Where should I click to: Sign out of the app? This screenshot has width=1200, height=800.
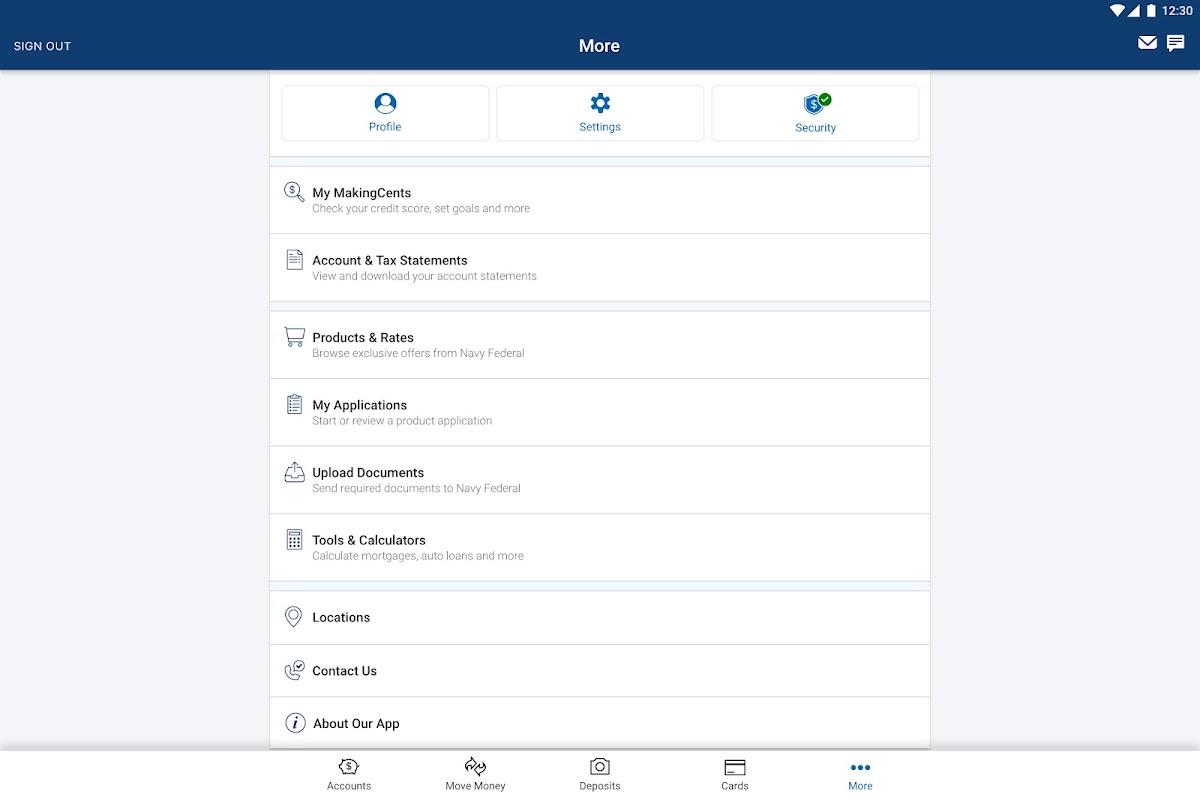(x=42, y=46)
